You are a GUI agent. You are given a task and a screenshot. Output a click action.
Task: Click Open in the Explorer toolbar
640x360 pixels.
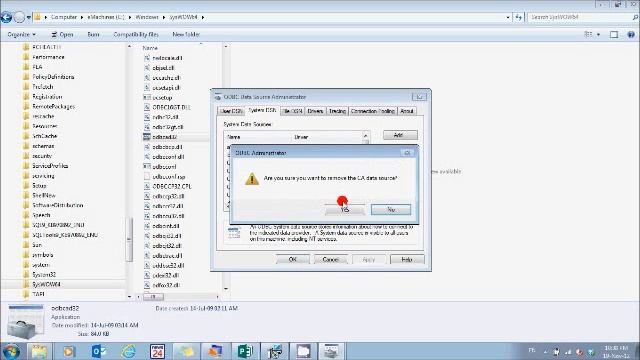[x=62, y=35]
